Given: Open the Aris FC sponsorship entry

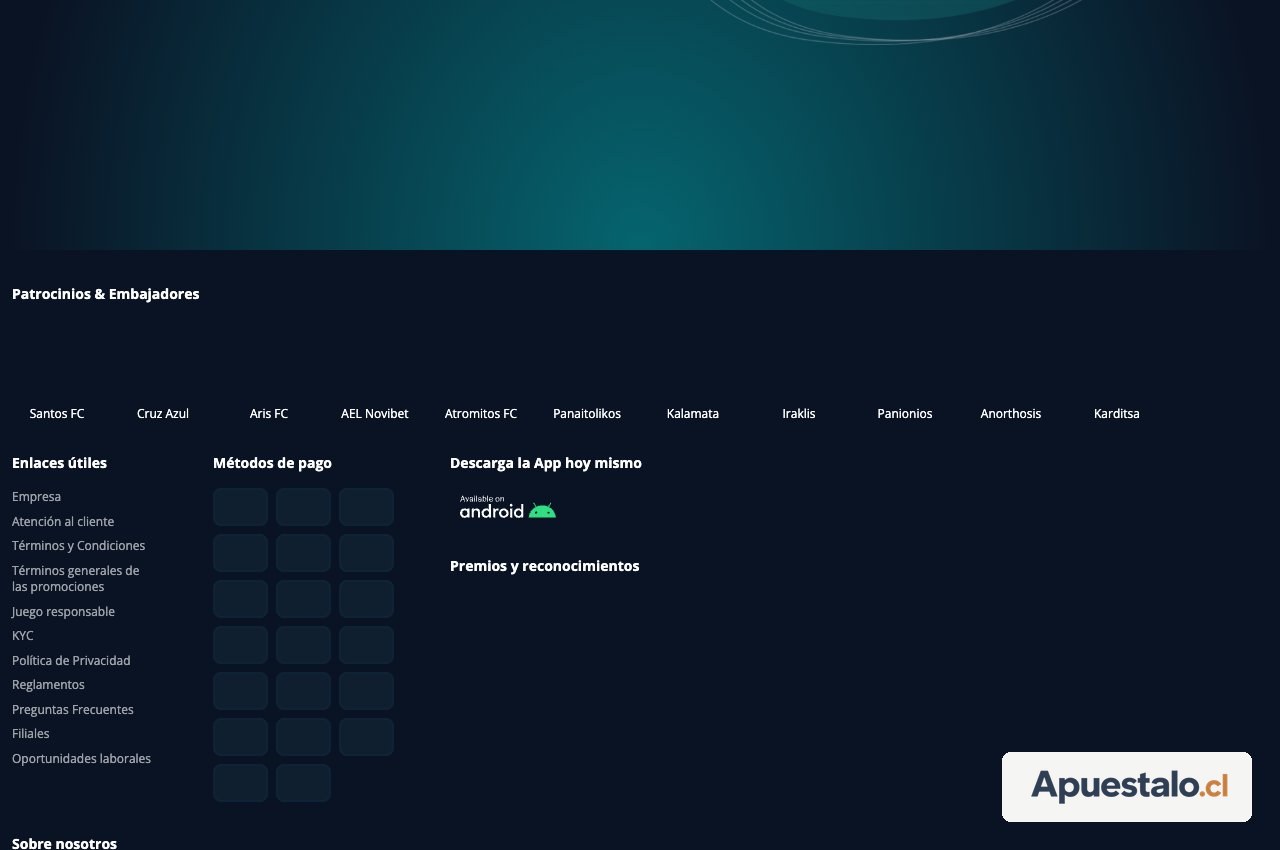Looking at the screenshot, I should [269, 414].
